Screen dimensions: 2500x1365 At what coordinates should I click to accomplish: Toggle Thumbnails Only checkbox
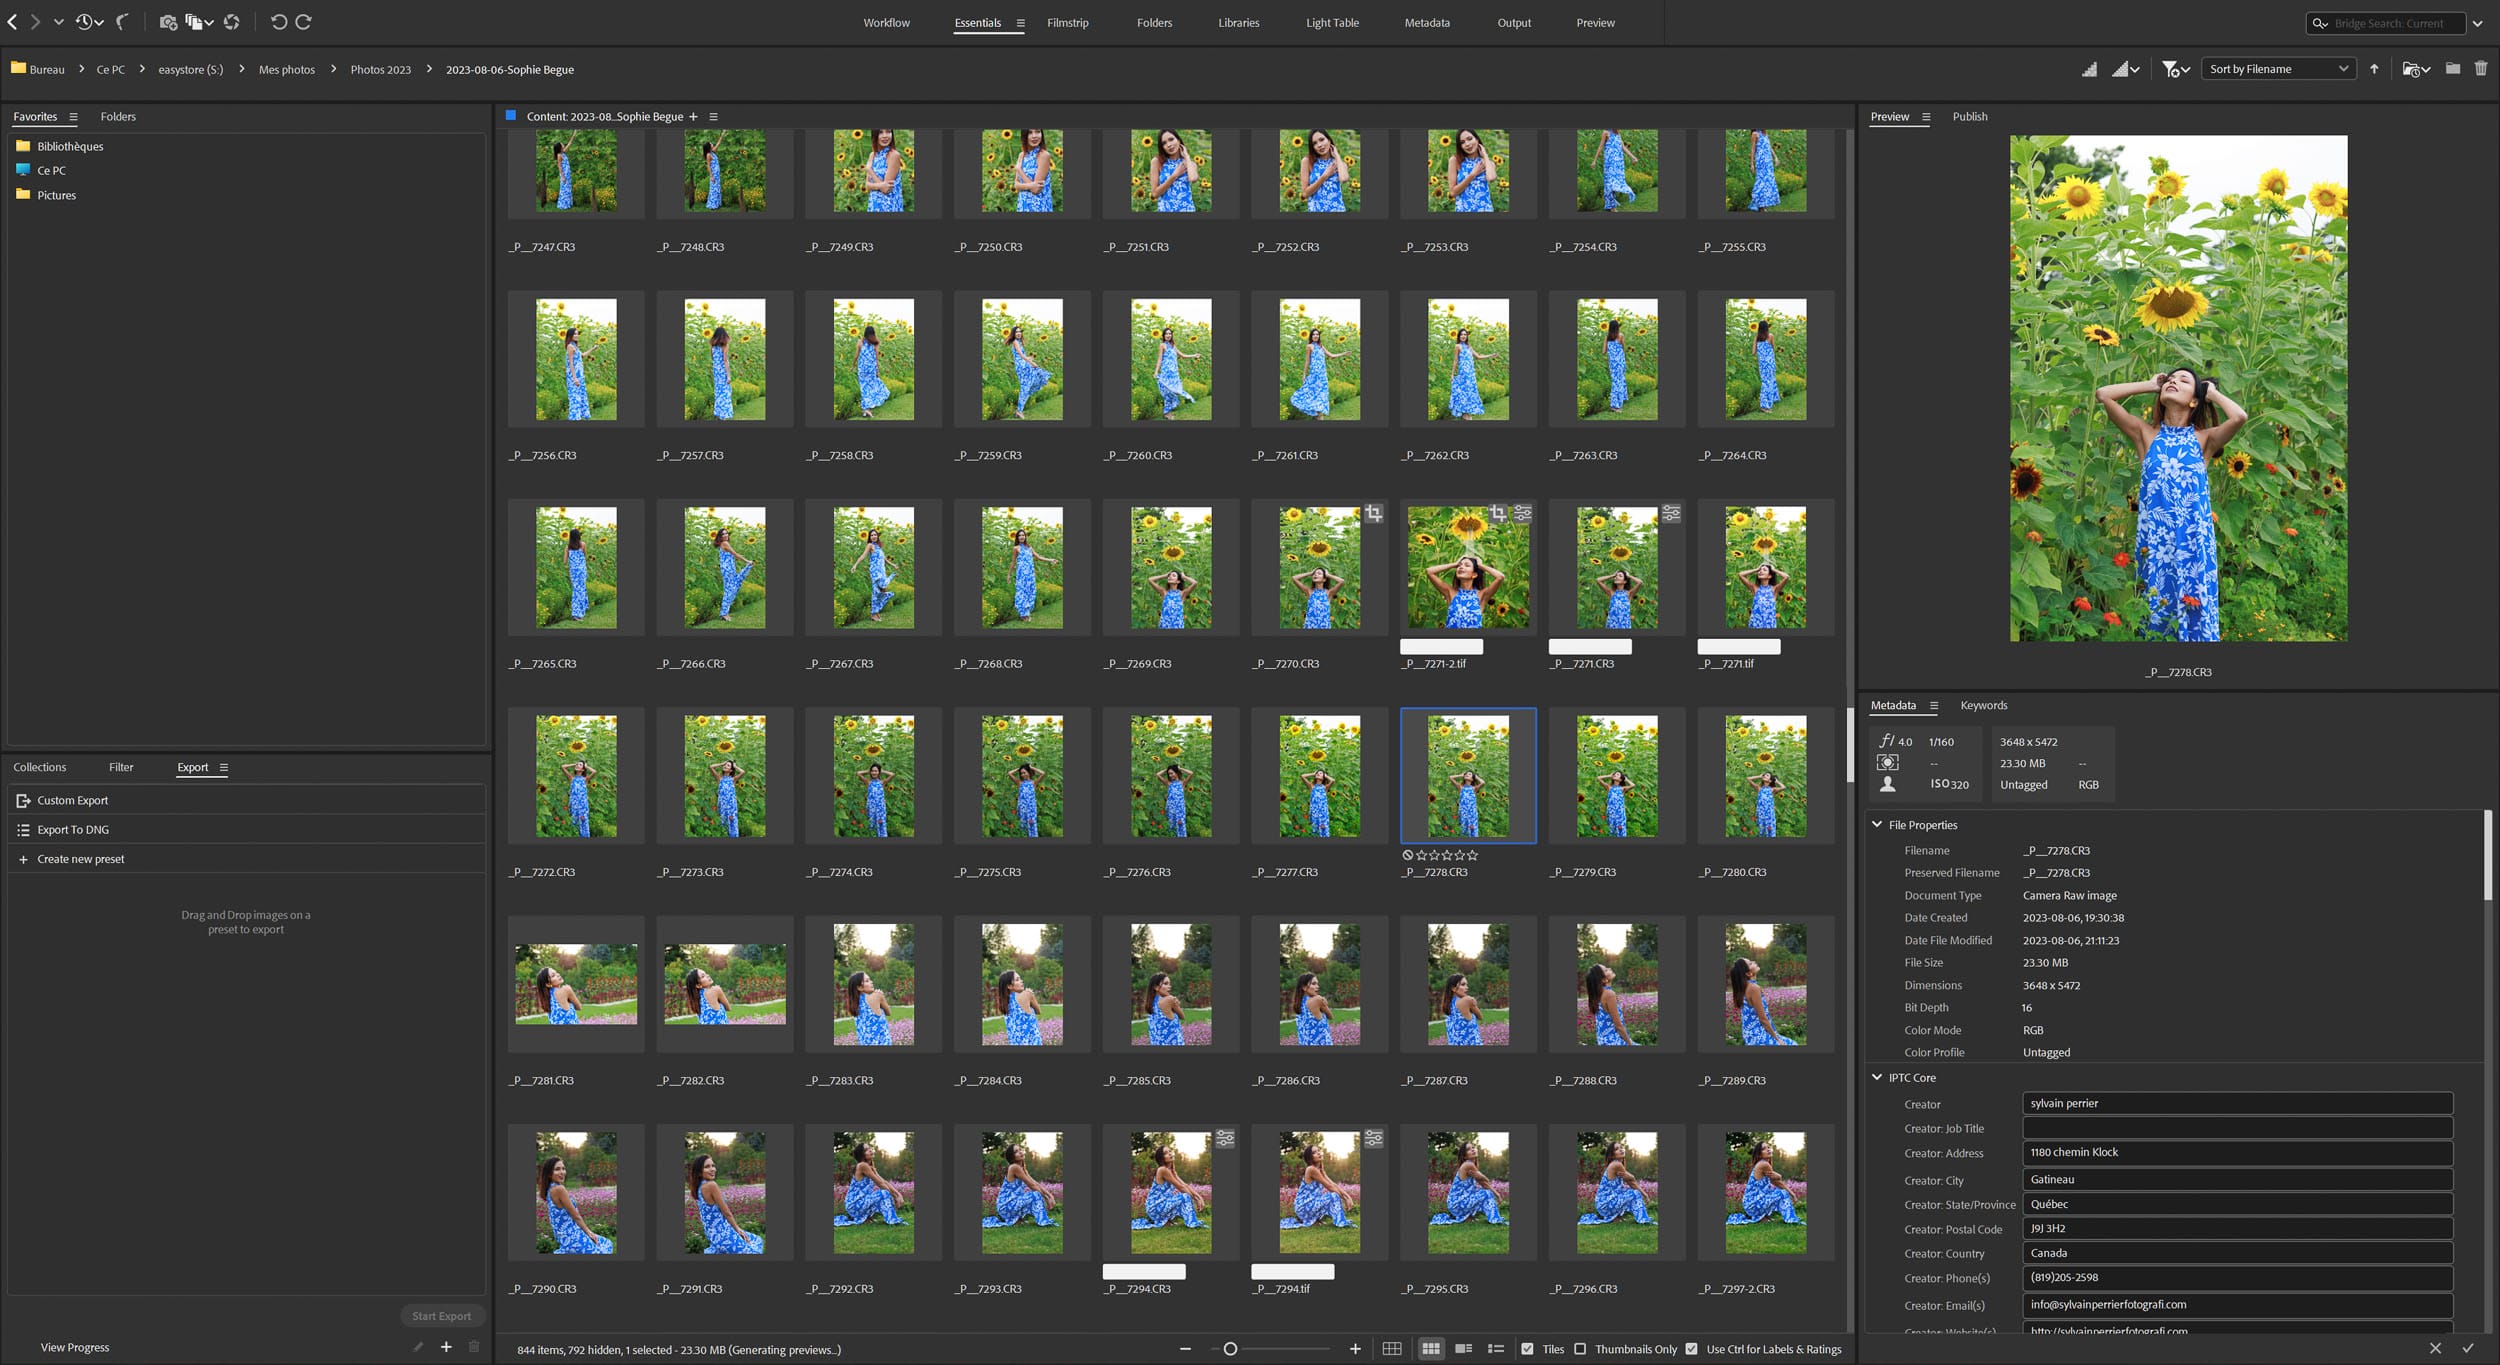[x=1581, y=1348]
